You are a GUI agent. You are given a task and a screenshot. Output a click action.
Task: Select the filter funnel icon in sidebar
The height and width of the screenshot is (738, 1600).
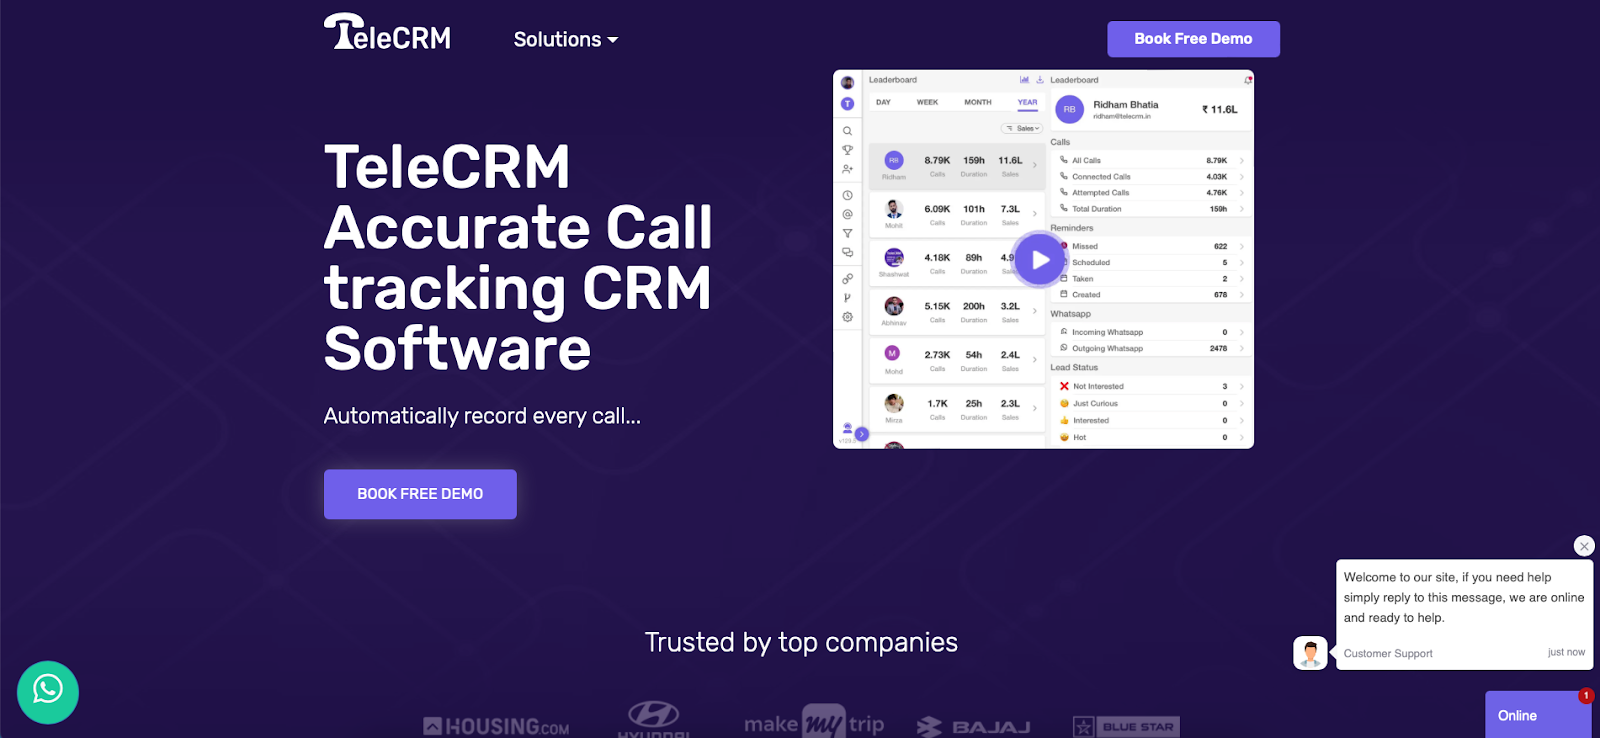[x=847, y=233]
